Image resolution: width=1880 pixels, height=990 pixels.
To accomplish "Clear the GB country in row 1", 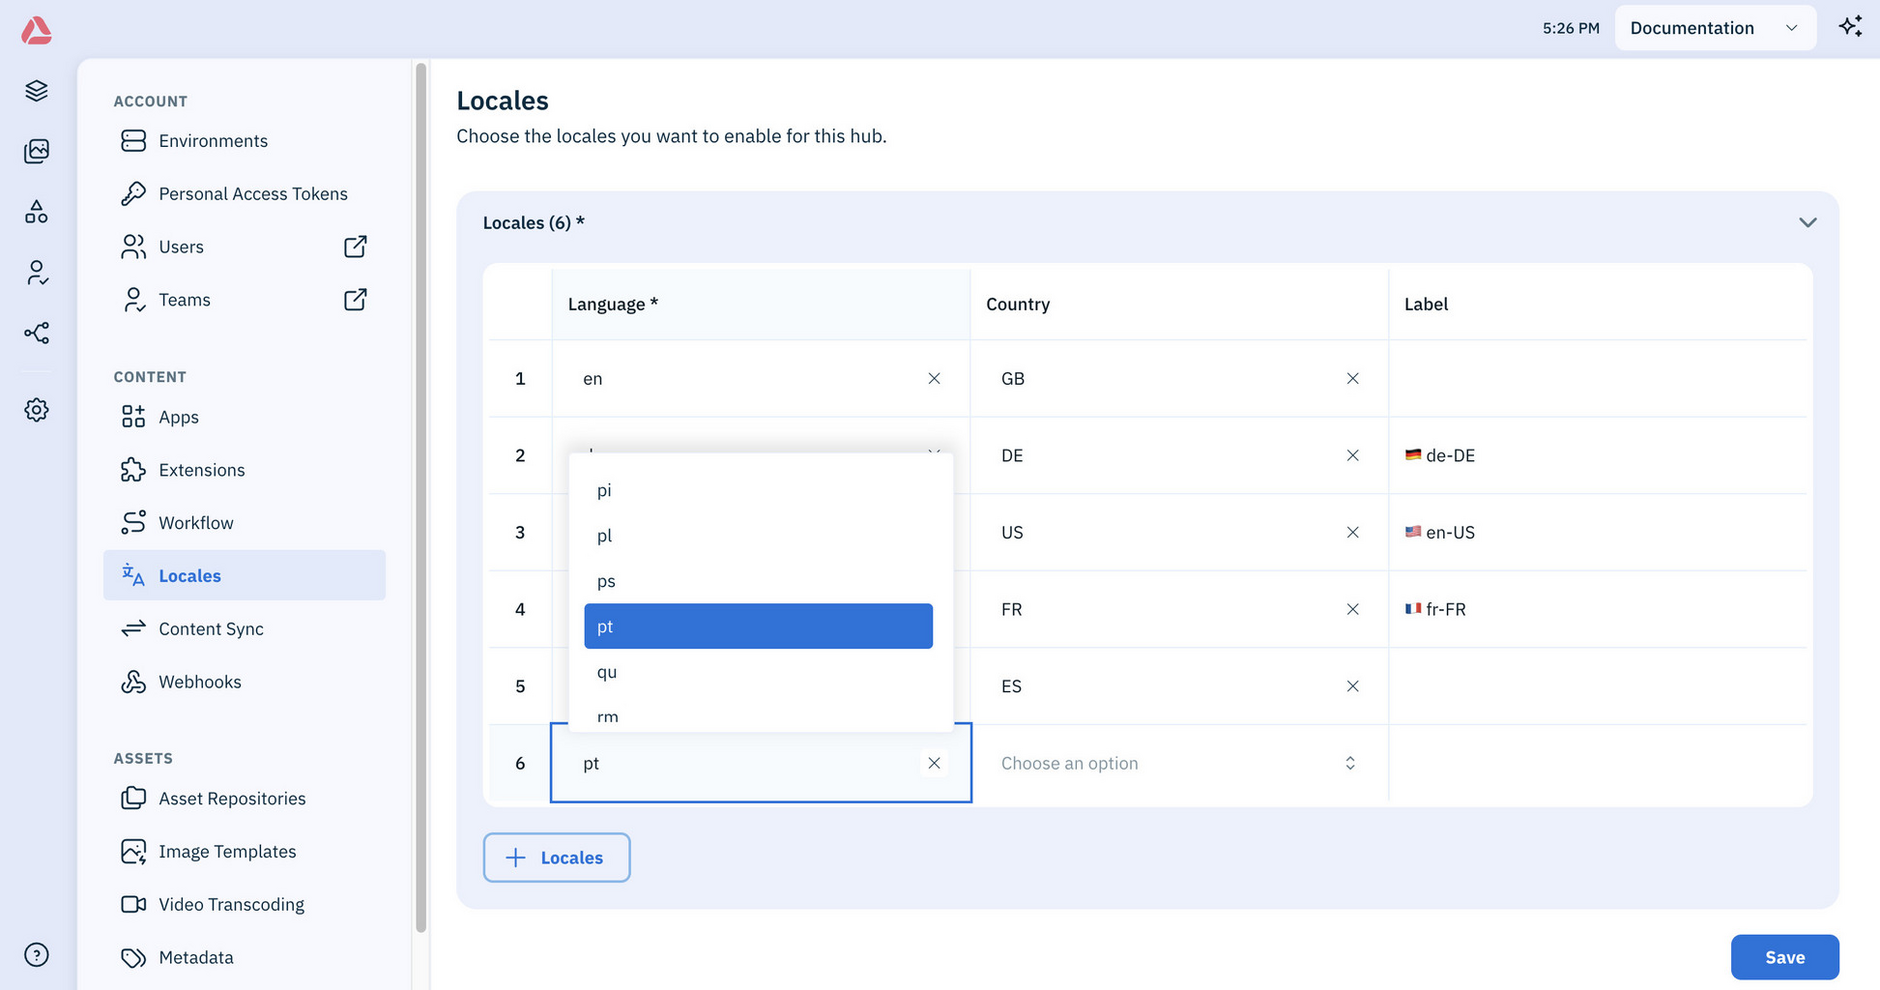I will [1352, 378].
